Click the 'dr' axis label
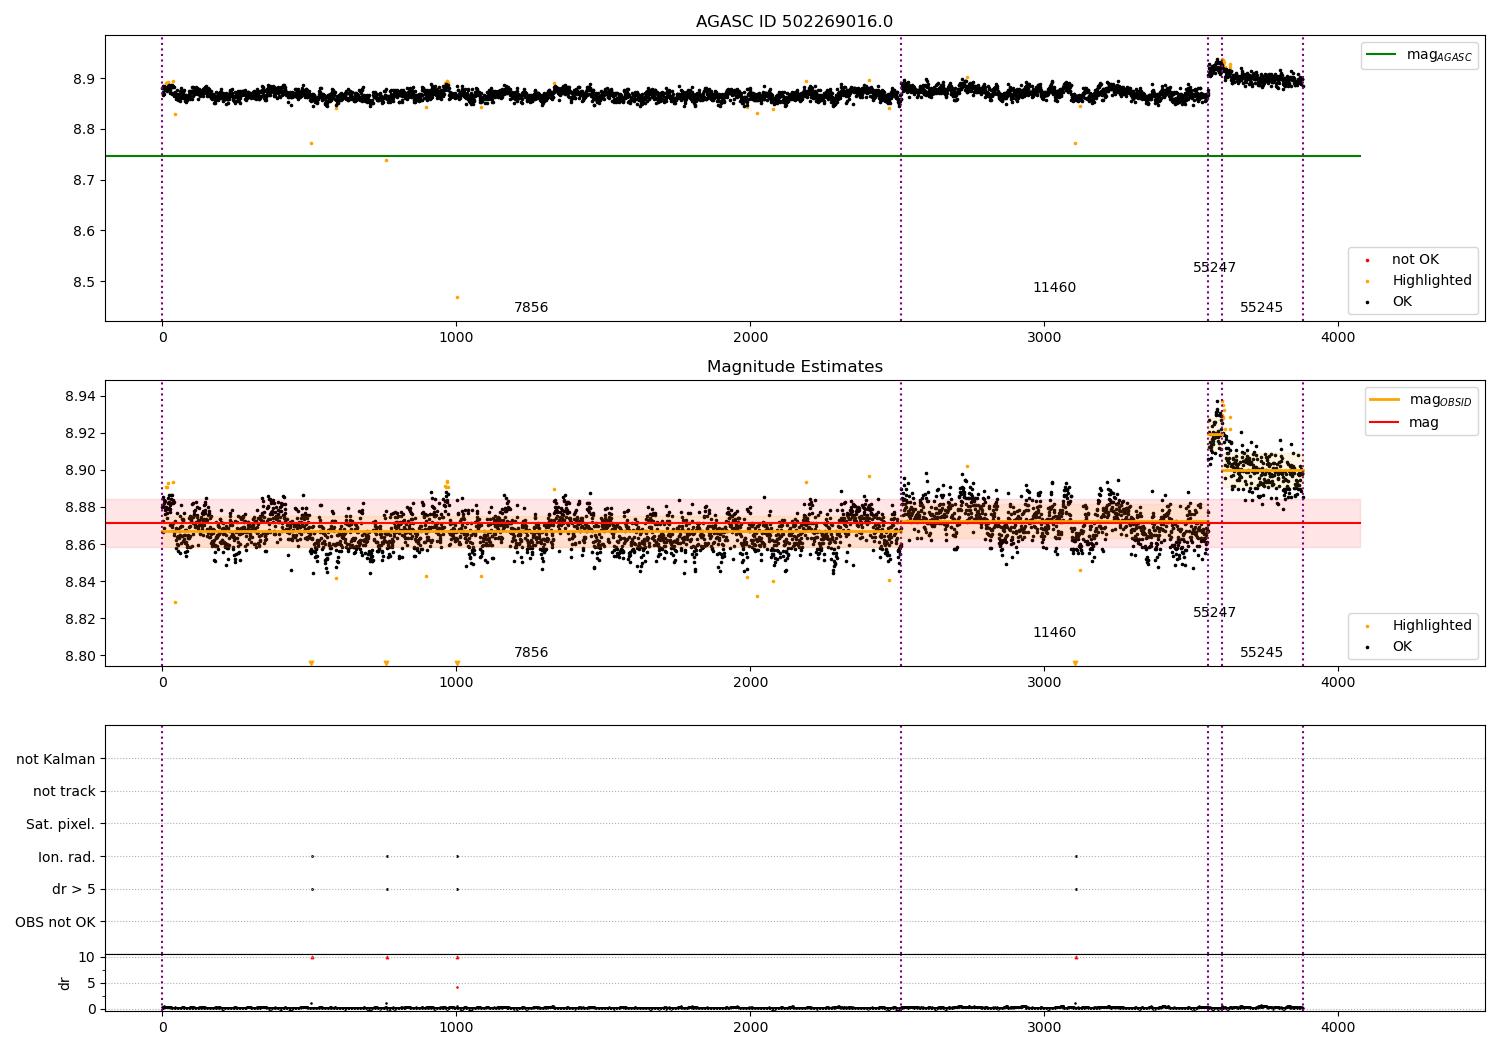This screenshot has height=1050, width=1500. coord(65,983)
